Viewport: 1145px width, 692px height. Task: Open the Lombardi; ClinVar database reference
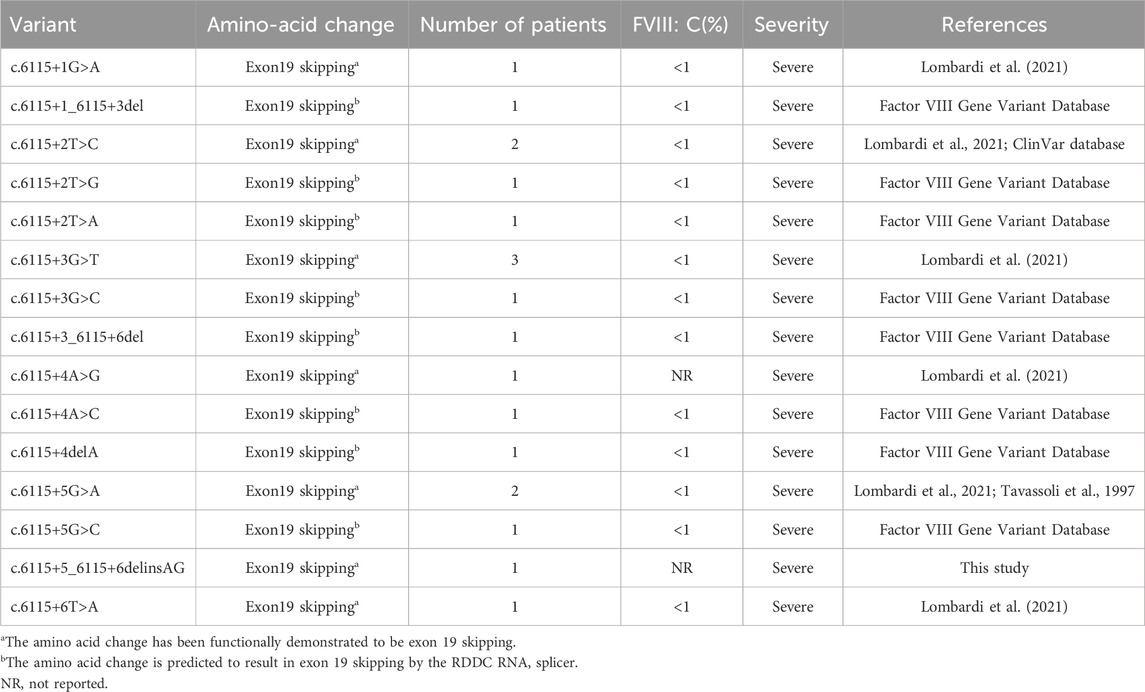pyautogui.click(x=993, y=145)
